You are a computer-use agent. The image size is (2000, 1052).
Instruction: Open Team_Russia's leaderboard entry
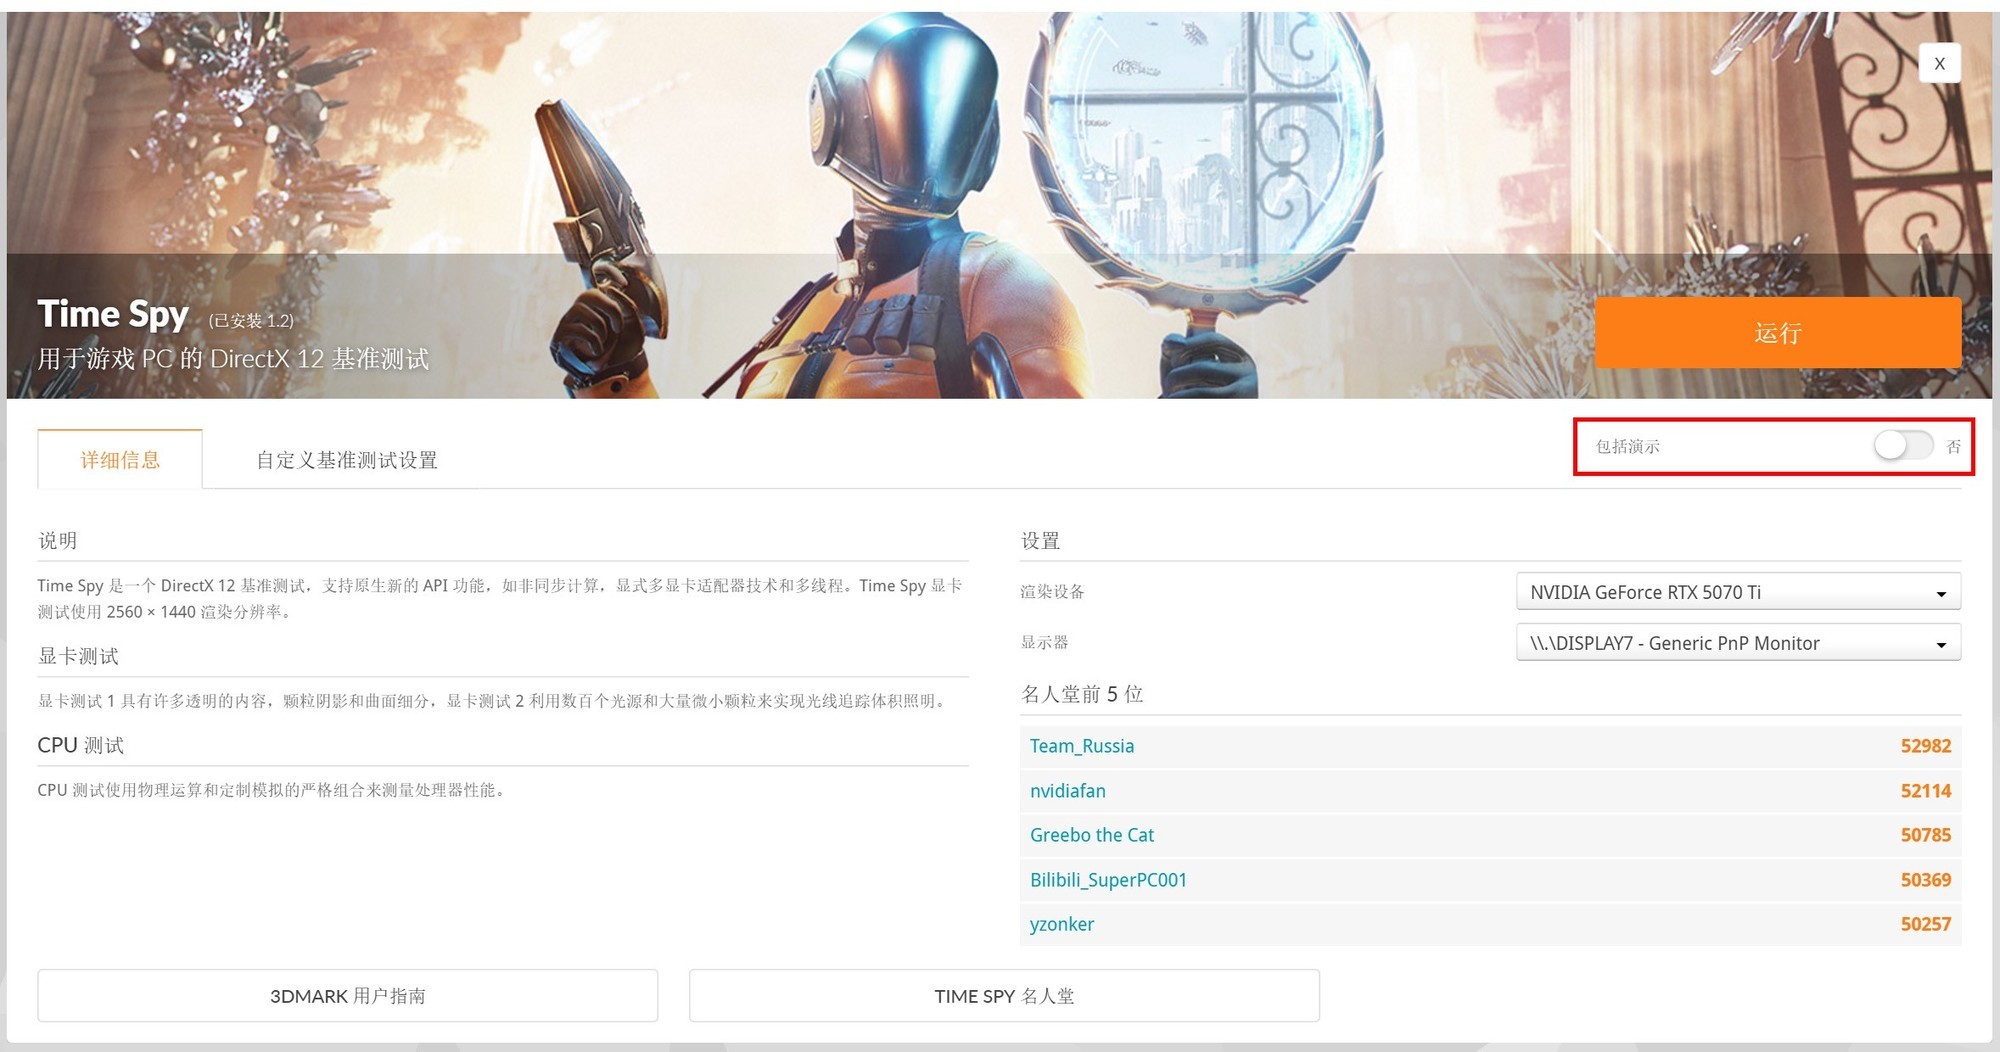(x=1082, y=746)
